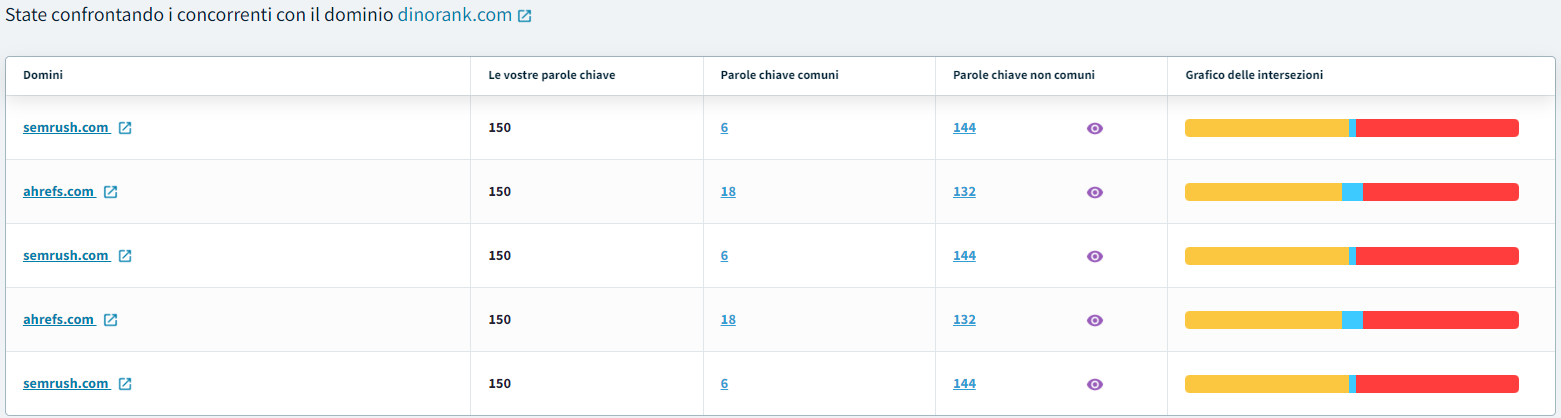Click non-common keywords 132 in fourth row
This screenshot has width=1561, height=418.
[964, 320]
